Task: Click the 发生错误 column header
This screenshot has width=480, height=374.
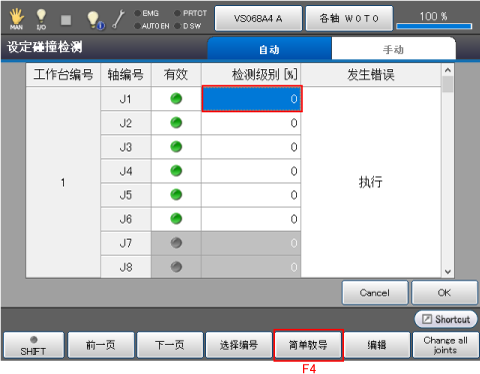Action: pyautogui.click(x=371, y=75)
